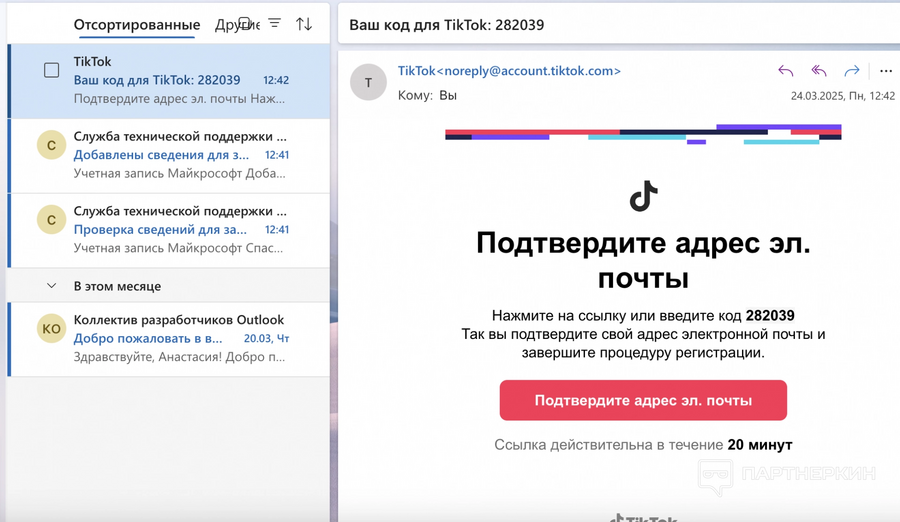
Task: Switch to the 'Отсортированные' tab
Action: [x=137, y=25]
